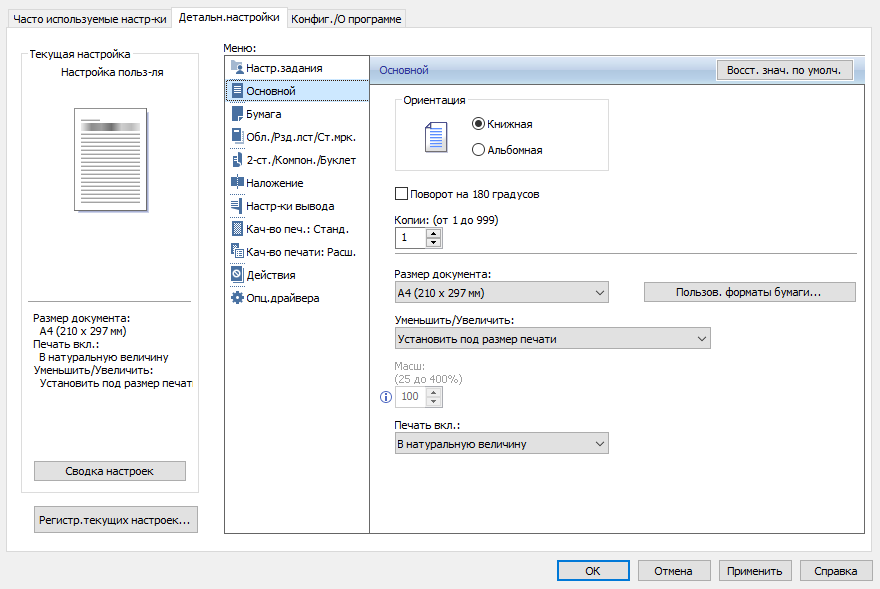Click the Опц.драйвера gear icon

237,297
